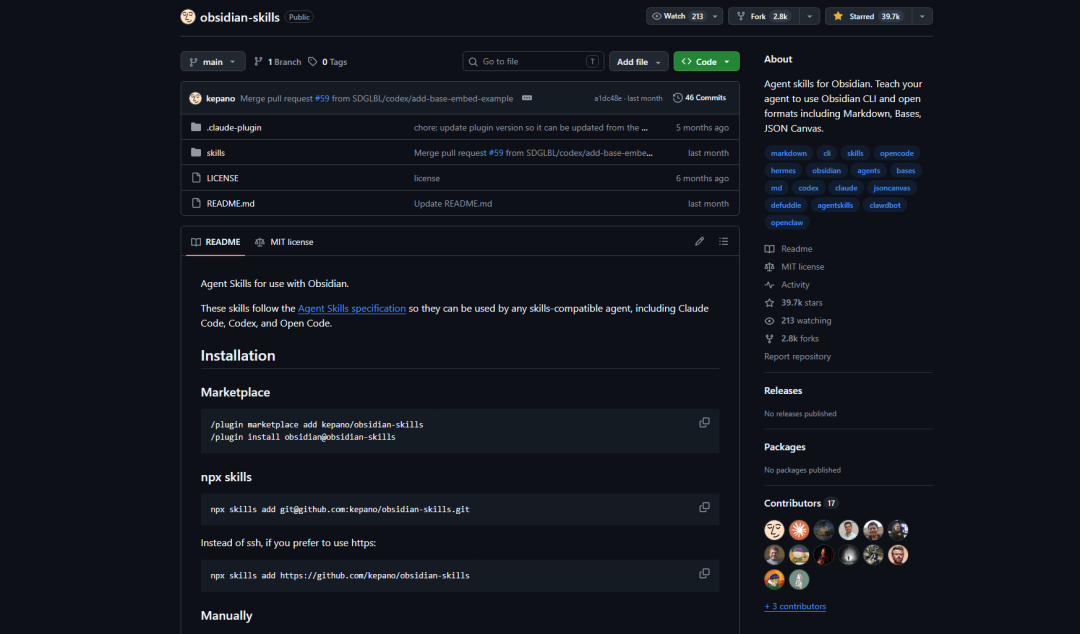Show the + 3 contributors link
The height and width of the screenshot is (634, 1080).
795,606
